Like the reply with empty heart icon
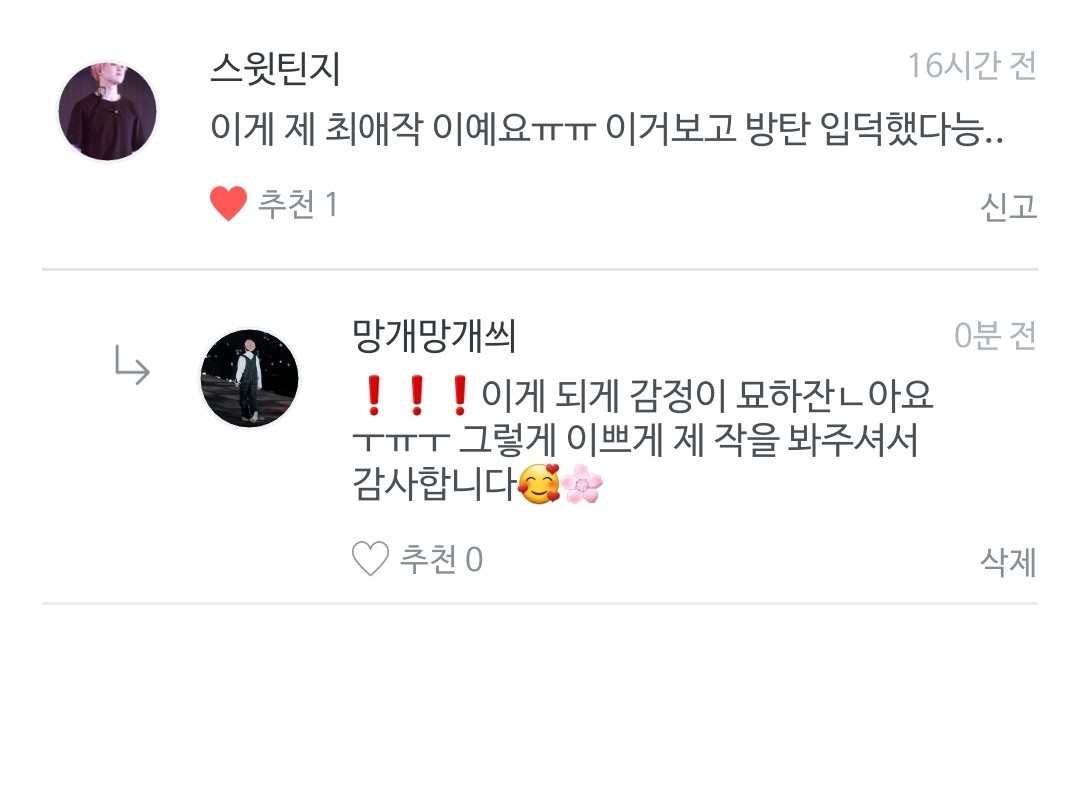This screenshot has height=810, width=1080. click(x=371, y=559)
